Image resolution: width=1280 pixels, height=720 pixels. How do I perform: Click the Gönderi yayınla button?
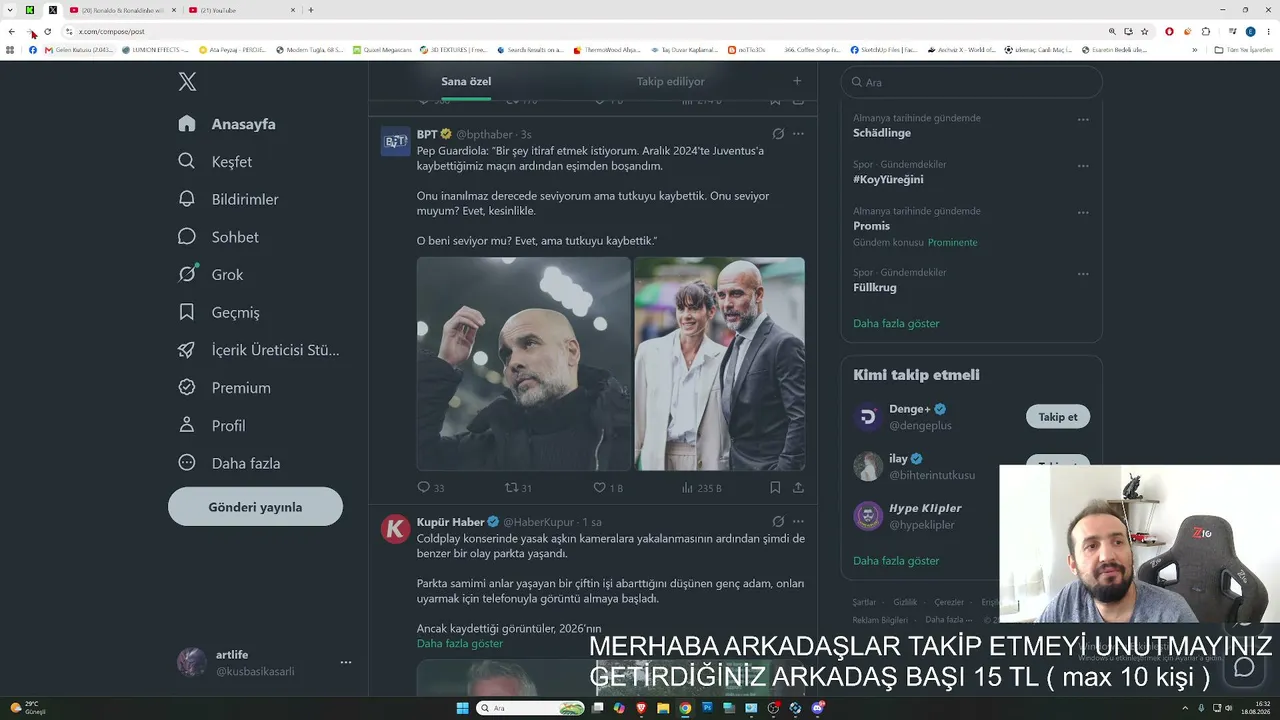tap(255, 507)
